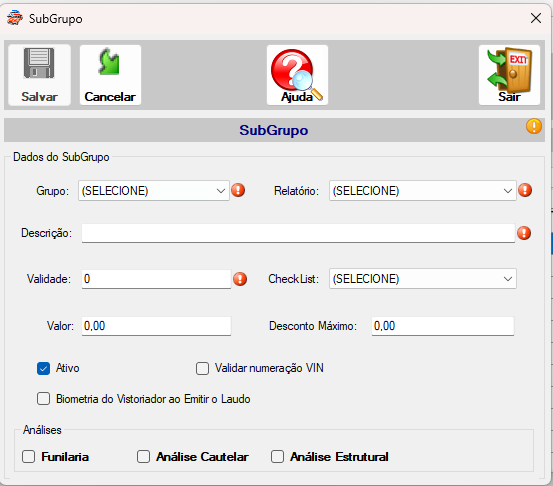This screenshot has width=553, height=486.
Task: Click the Desconto Máximo: field label
Action: [x=313, y=326]
